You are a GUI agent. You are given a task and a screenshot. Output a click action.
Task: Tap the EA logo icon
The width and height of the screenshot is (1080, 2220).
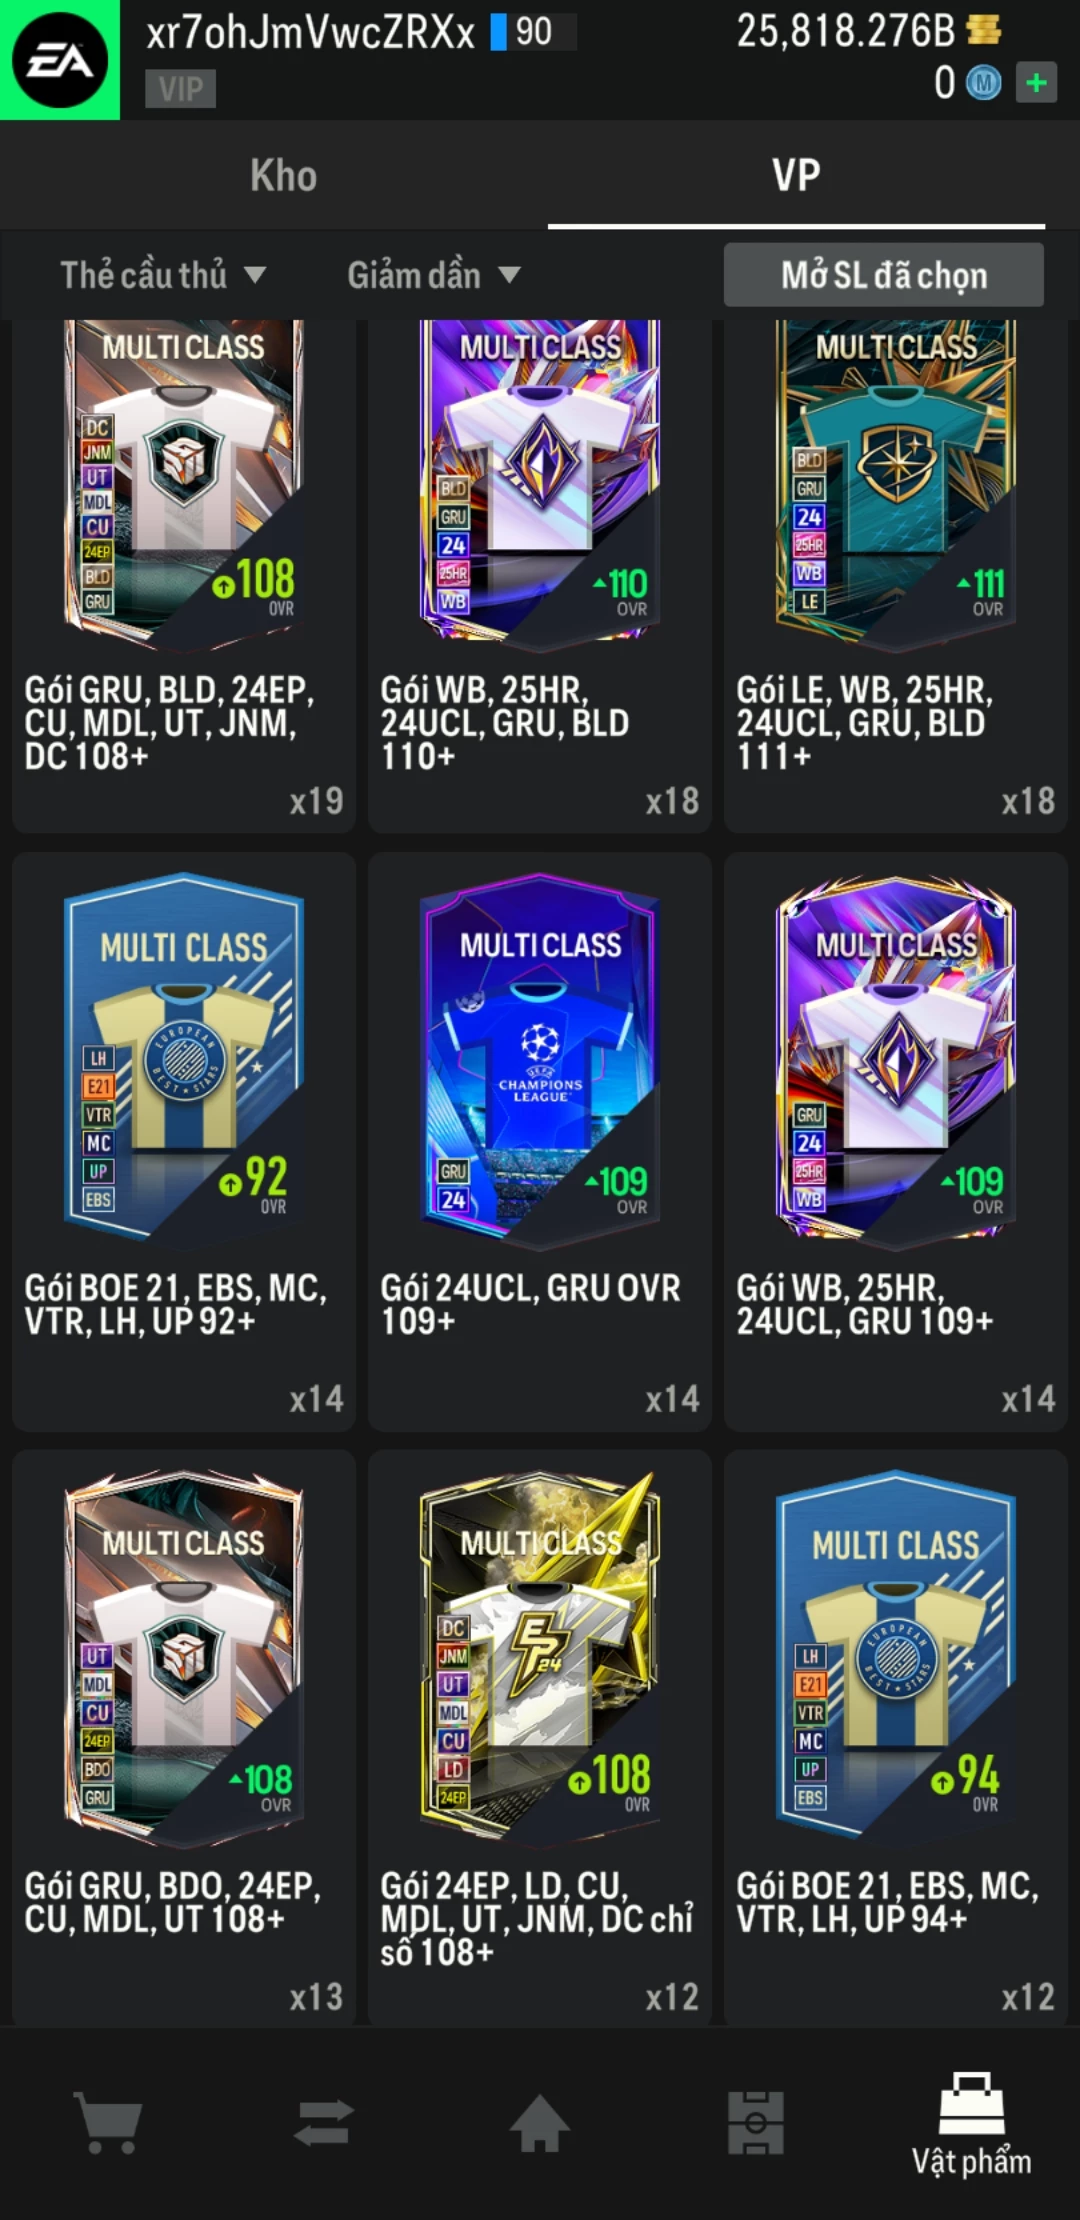point(60,60)
